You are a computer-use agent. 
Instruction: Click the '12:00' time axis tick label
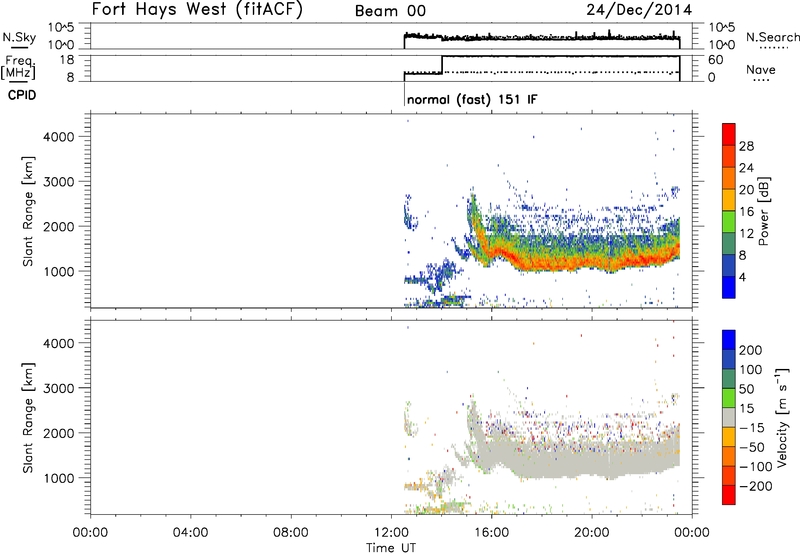coord(391,533)
